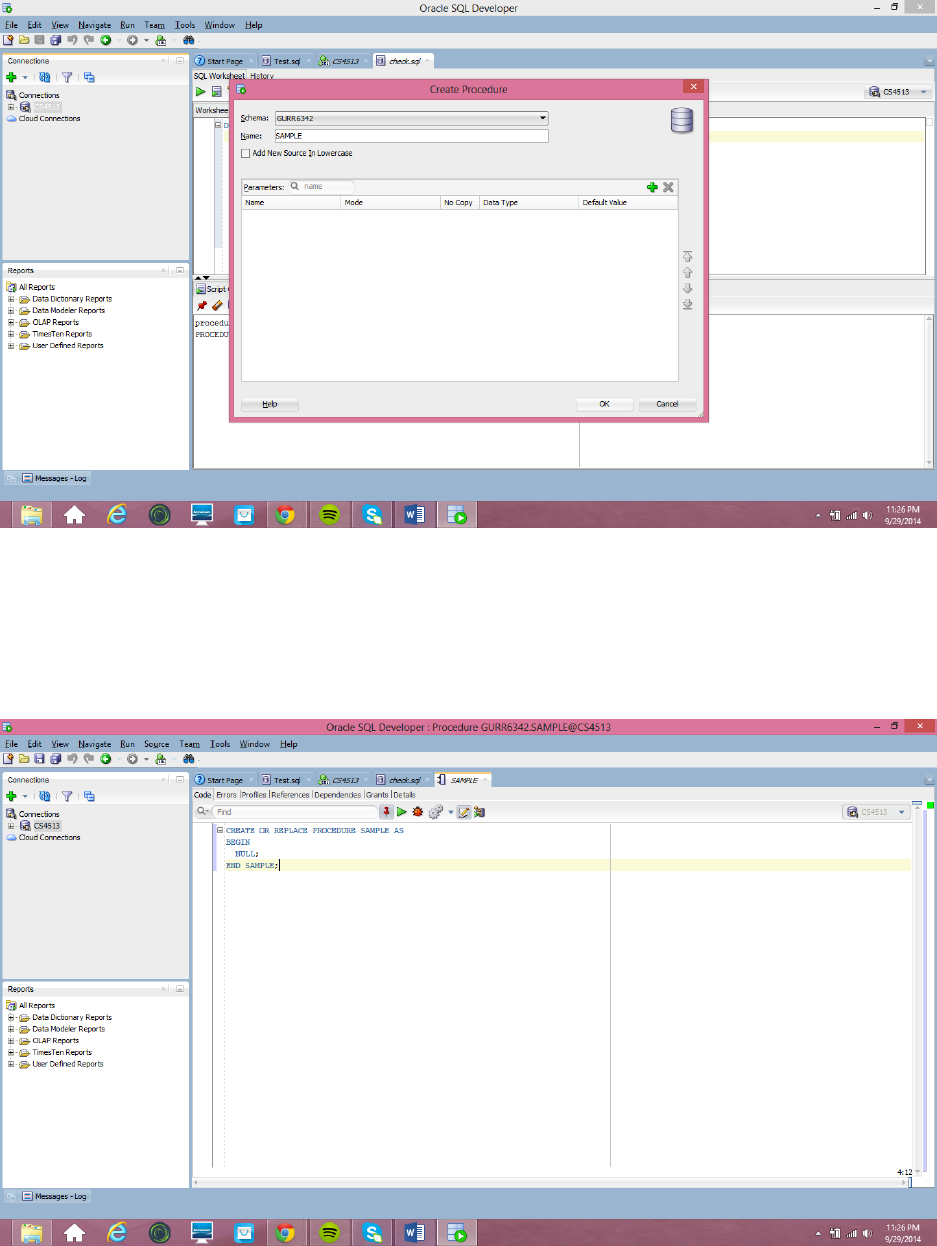The height and width of the screenshot is (1246, 937).
Task: Expand OLAP Reports in Create Procedure window
Action: [11, 323]
